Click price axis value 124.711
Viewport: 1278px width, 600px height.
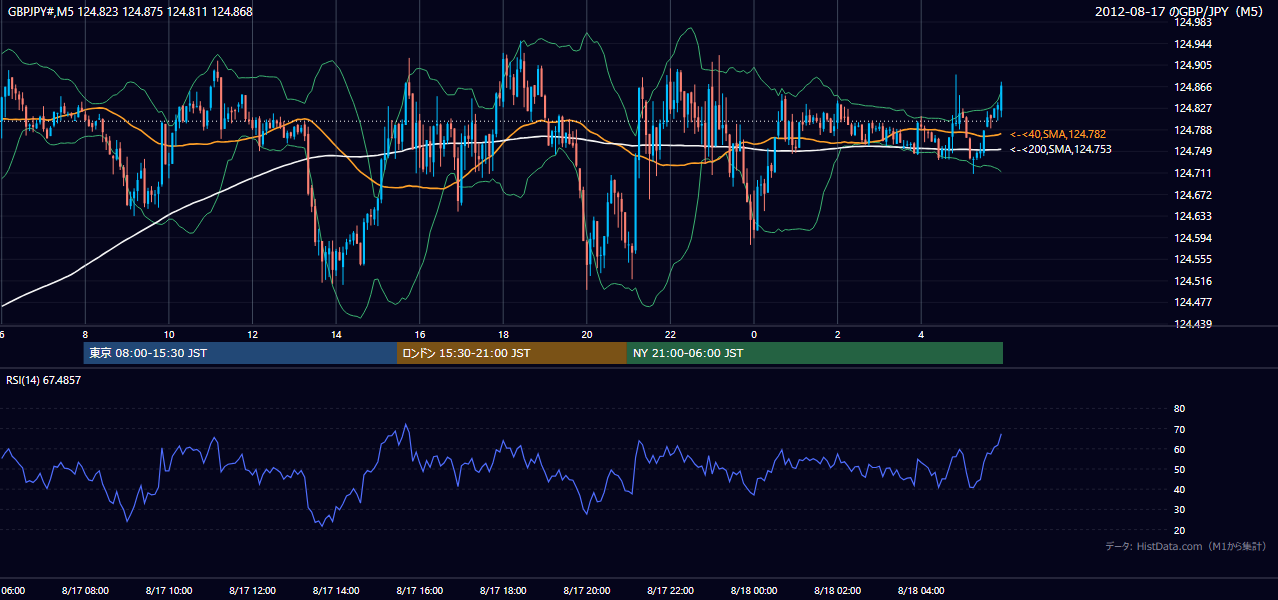tap(1193, 173)
